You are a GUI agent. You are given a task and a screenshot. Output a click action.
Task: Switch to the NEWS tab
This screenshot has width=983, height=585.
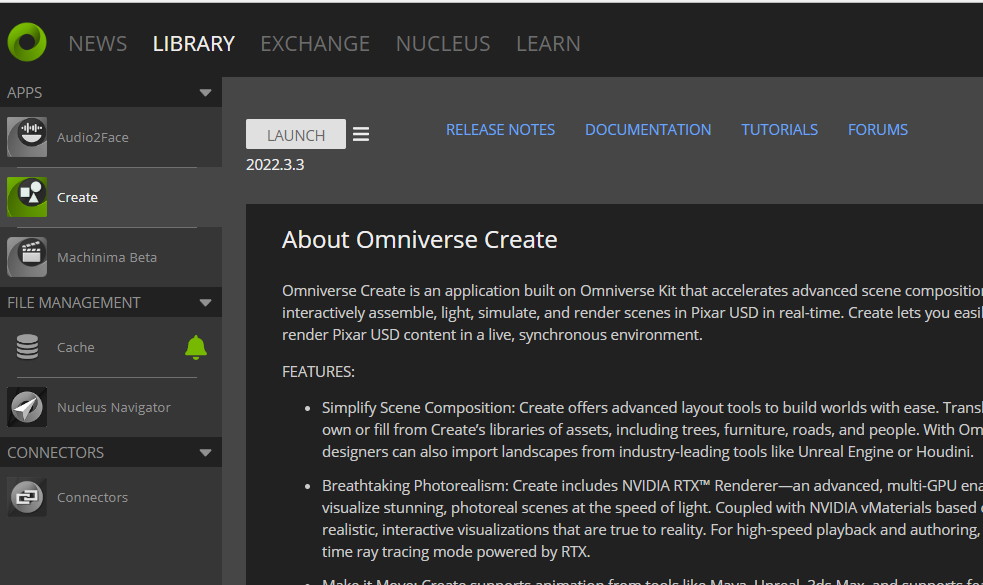pyautogui.click(x=97, y=44)
